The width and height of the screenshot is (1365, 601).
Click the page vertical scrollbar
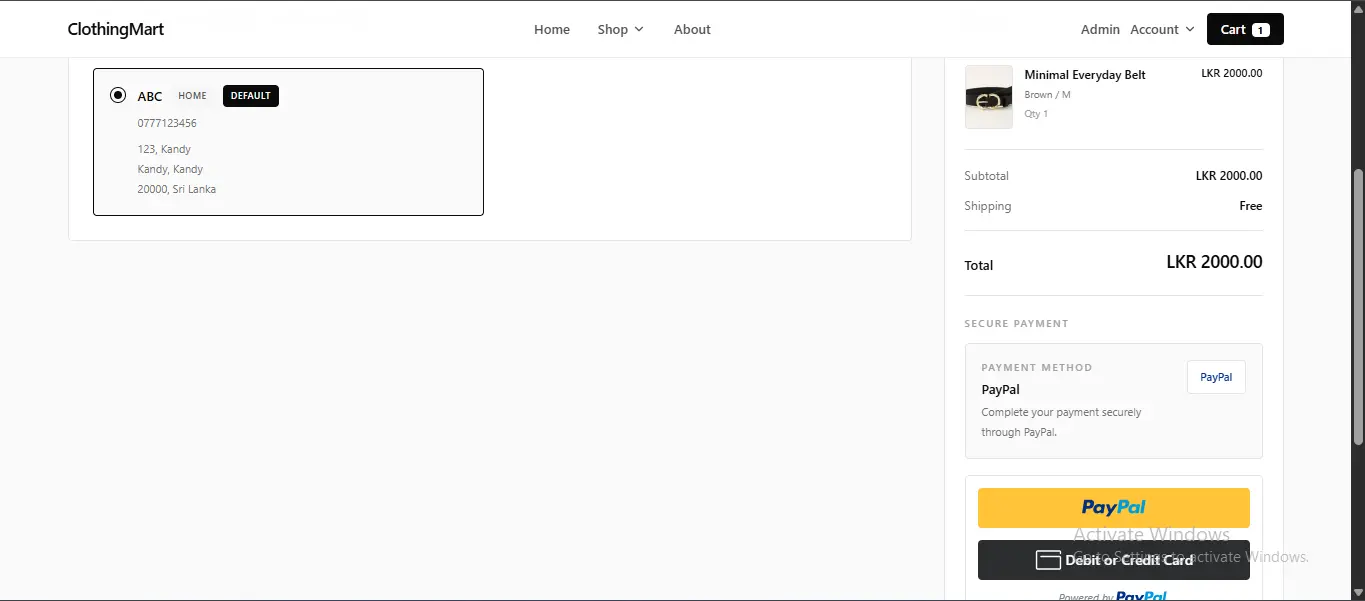point(1358,307)
